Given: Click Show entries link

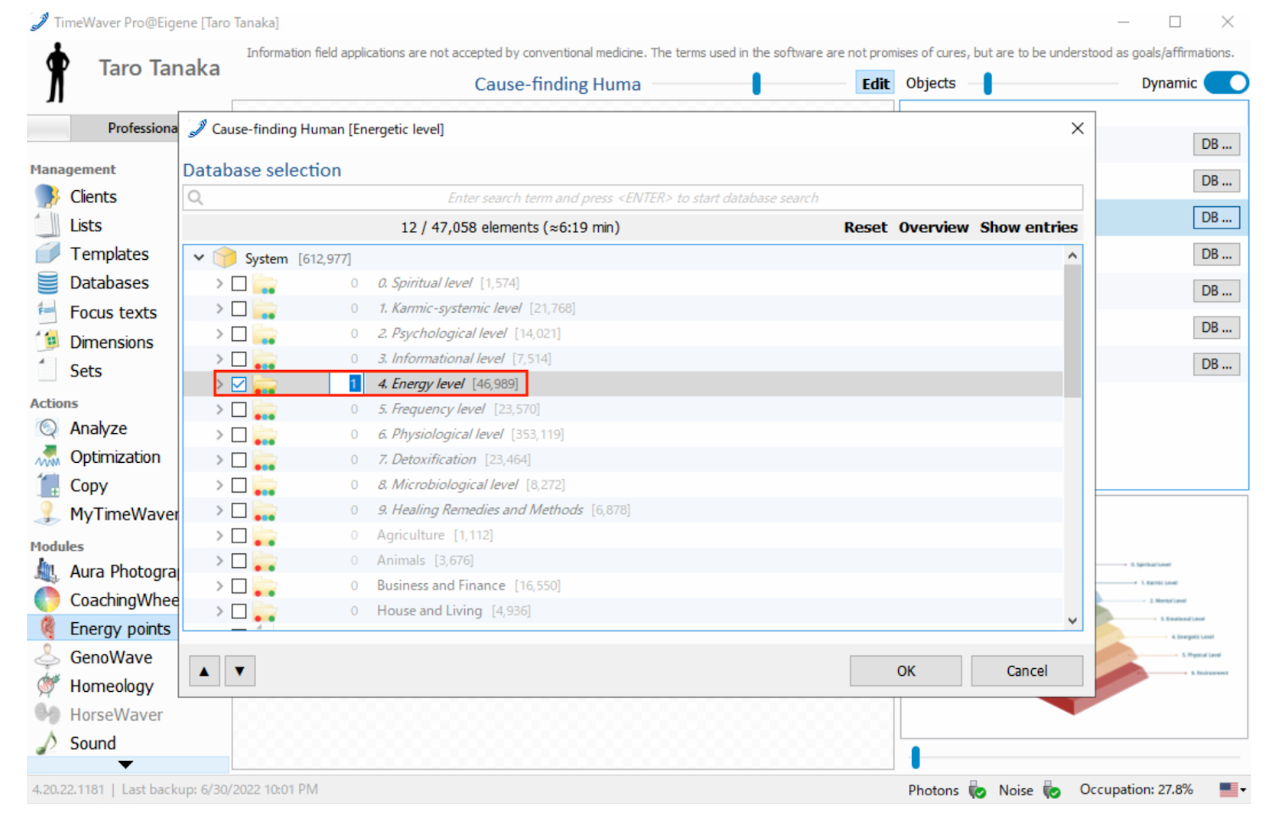Looking at the screenshot, I should click(x=1028, y=227).
